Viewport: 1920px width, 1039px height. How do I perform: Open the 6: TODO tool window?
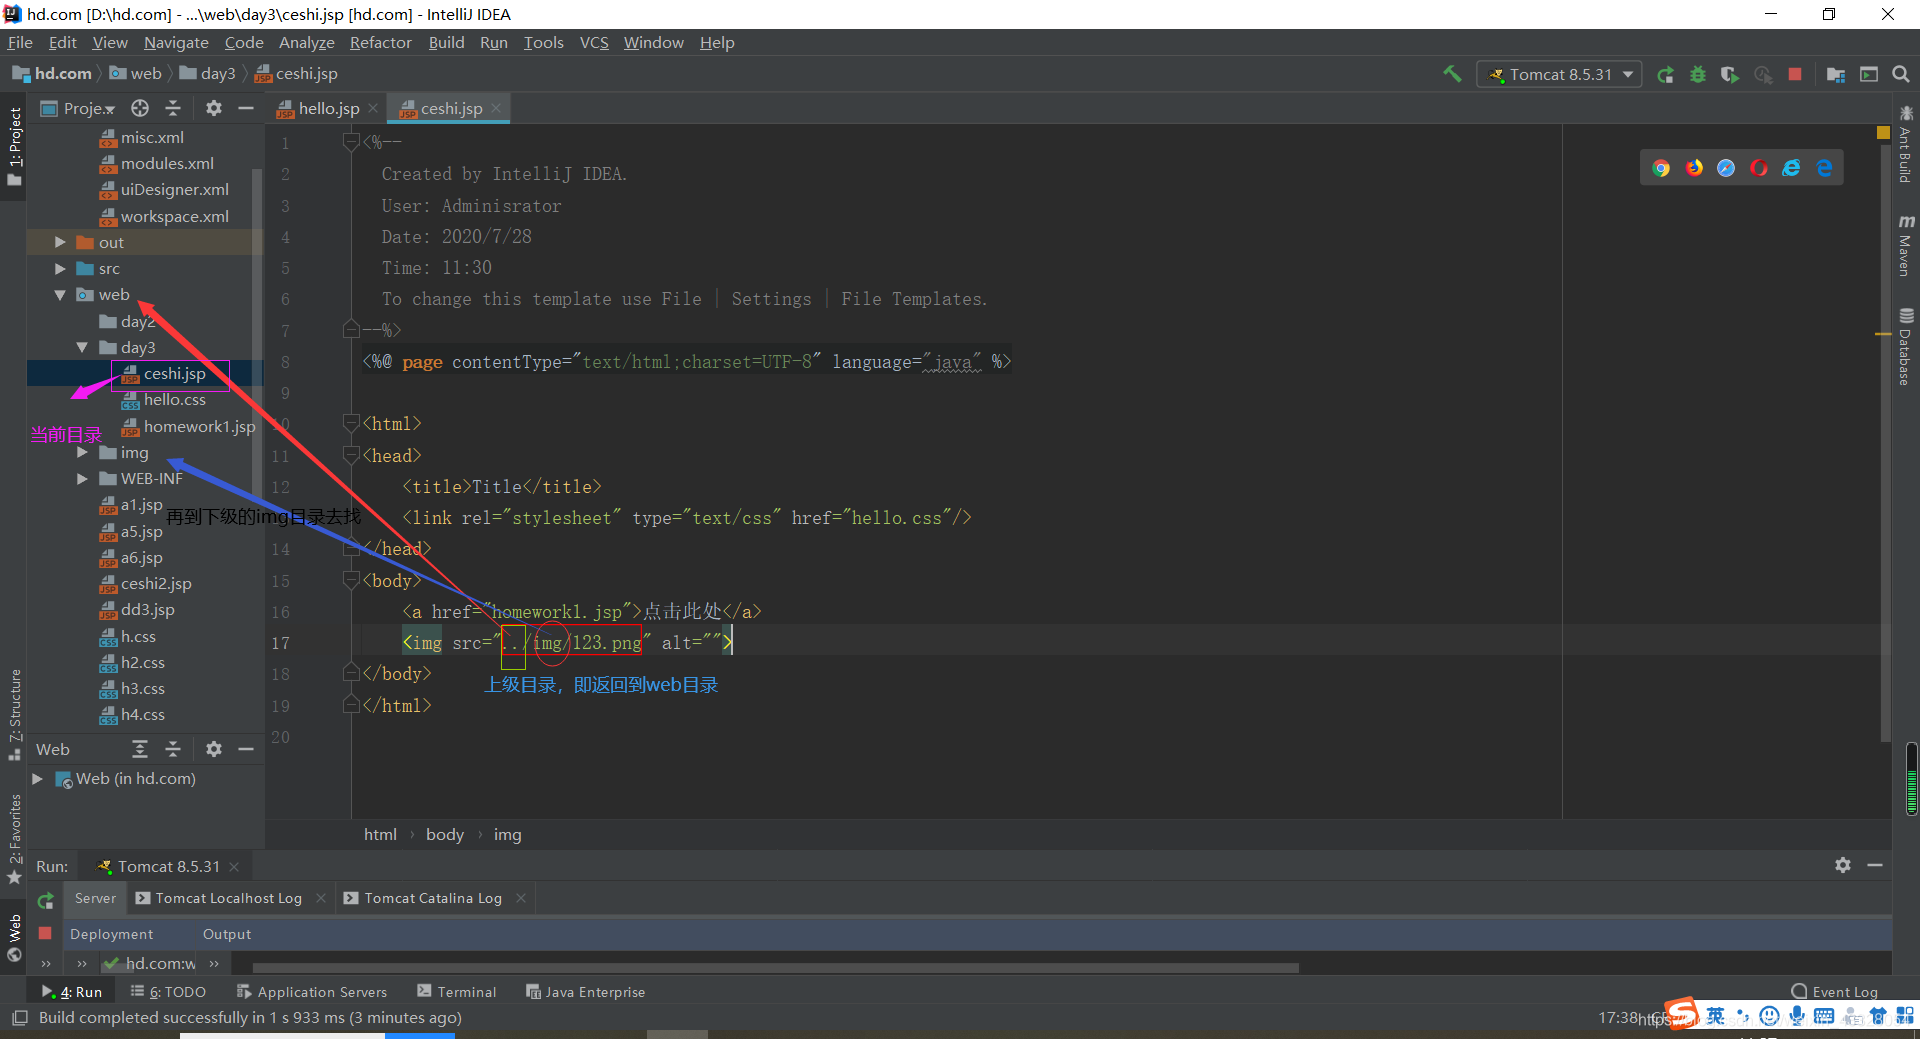pyautogui.click(x=168, y=992)
